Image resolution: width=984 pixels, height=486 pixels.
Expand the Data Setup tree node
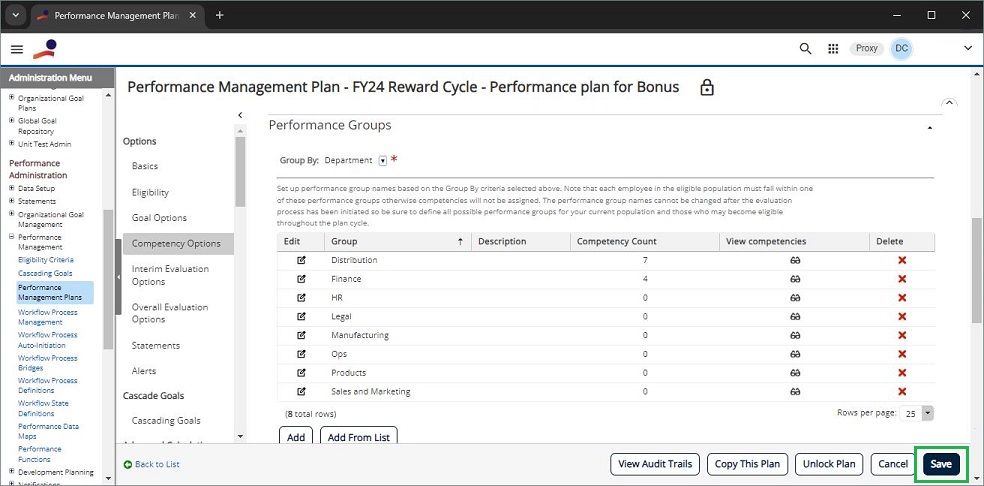[x=12, y=188]
